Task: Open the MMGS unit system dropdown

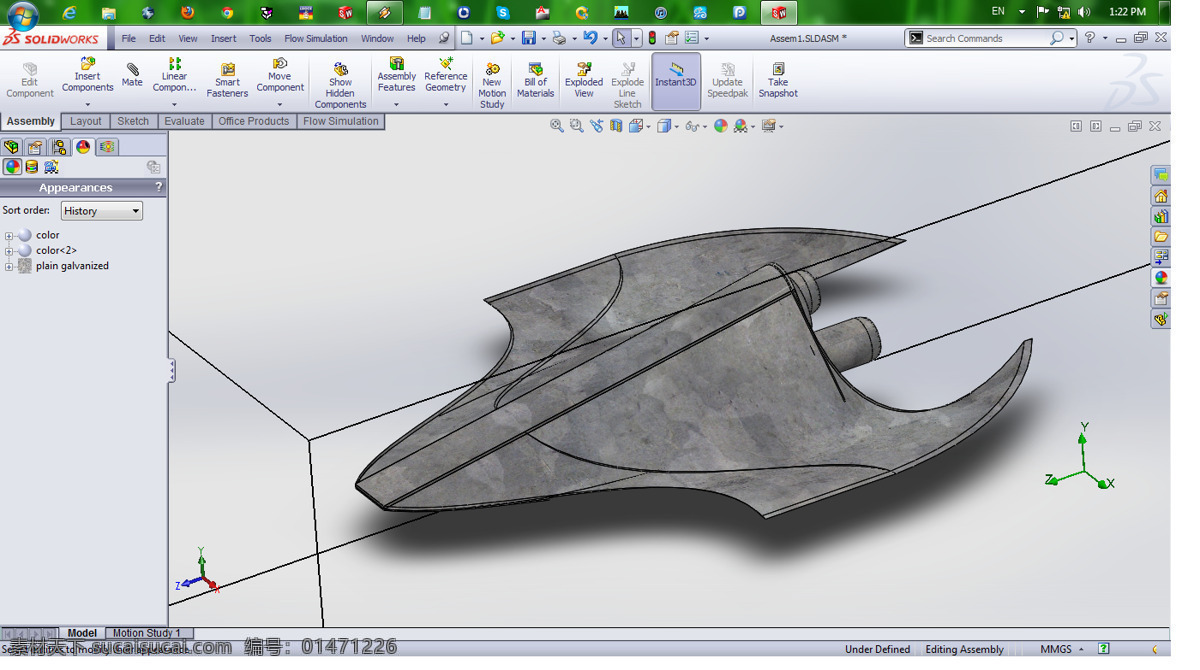Action: tap(1062, 649)
